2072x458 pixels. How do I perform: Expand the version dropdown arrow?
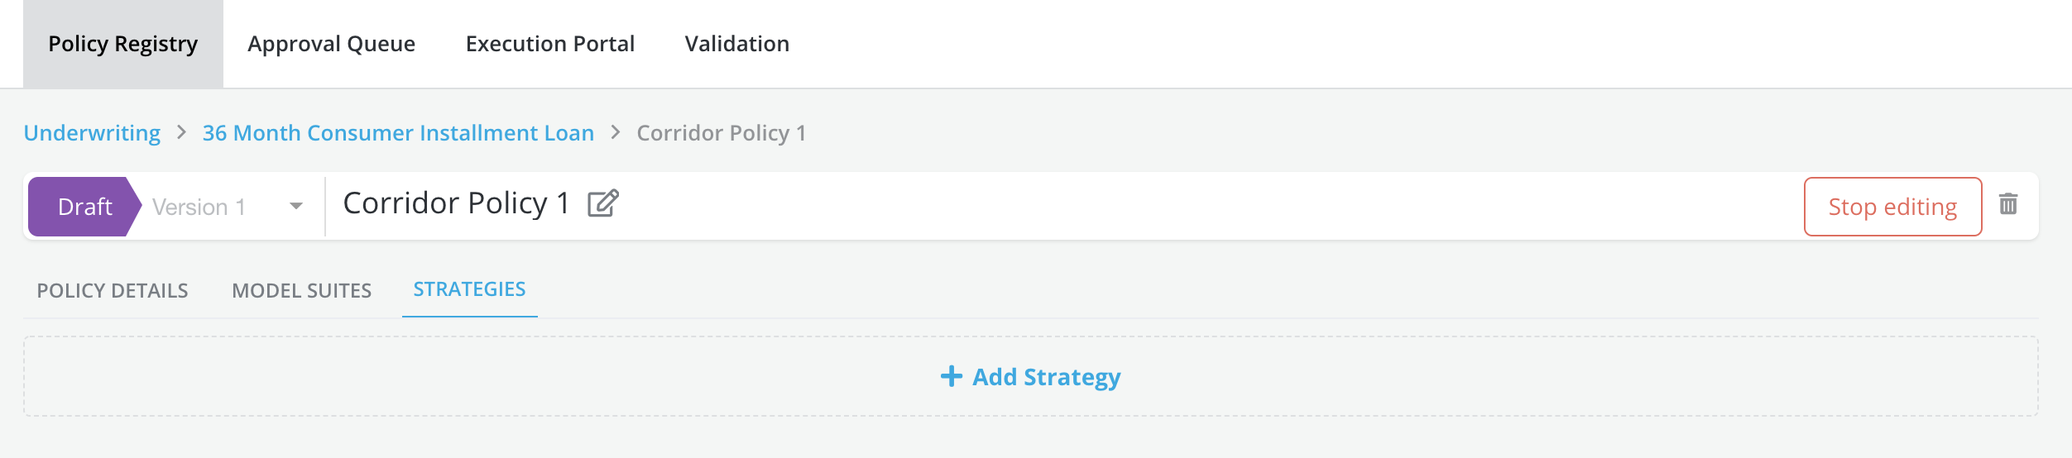(296, 207)
